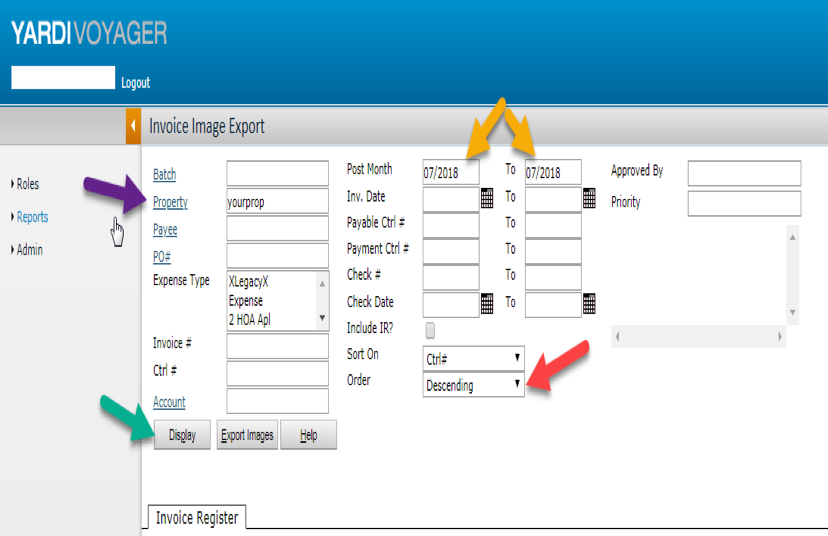Open the Sort On dropdown

(473, 357)
